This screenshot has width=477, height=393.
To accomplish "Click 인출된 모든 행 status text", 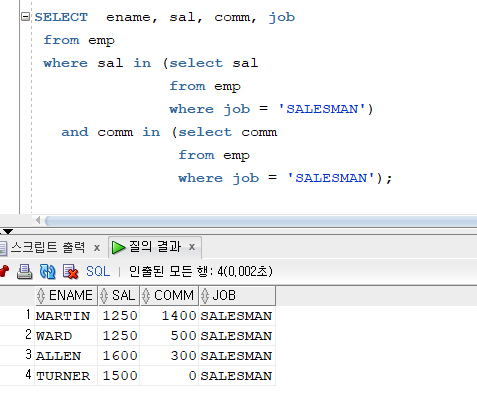I will coord(201,271).
